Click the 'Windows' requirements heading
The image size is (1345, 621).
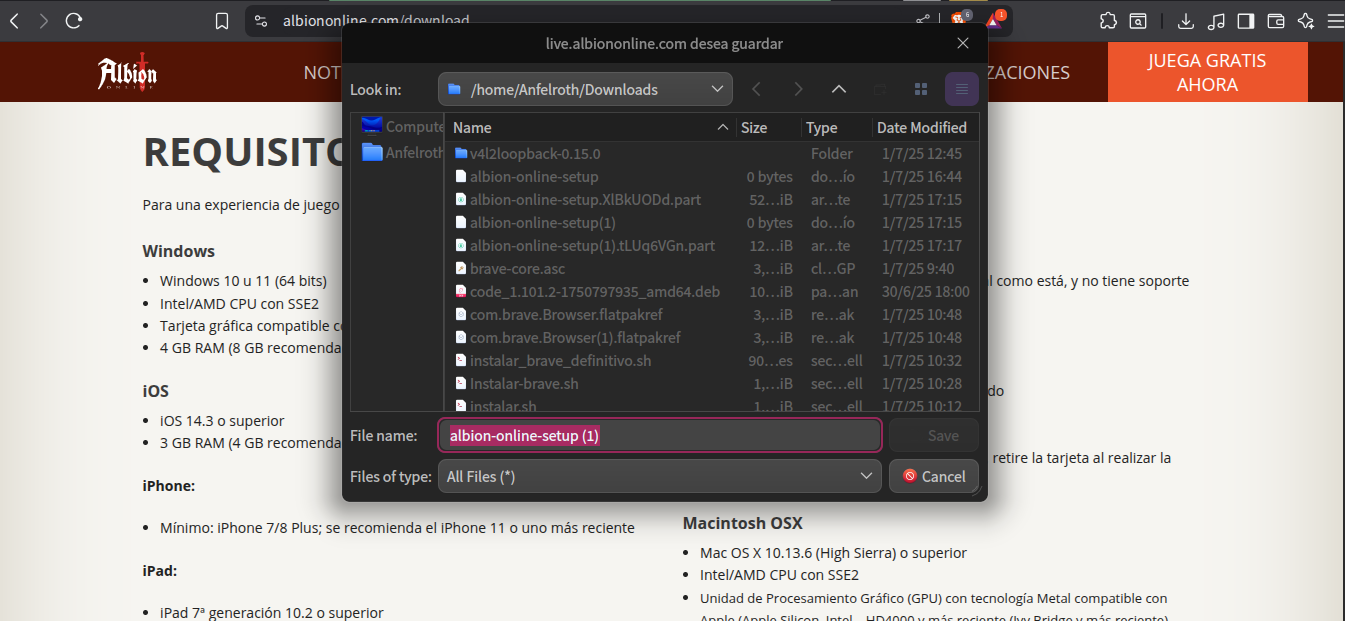(178, 251)
